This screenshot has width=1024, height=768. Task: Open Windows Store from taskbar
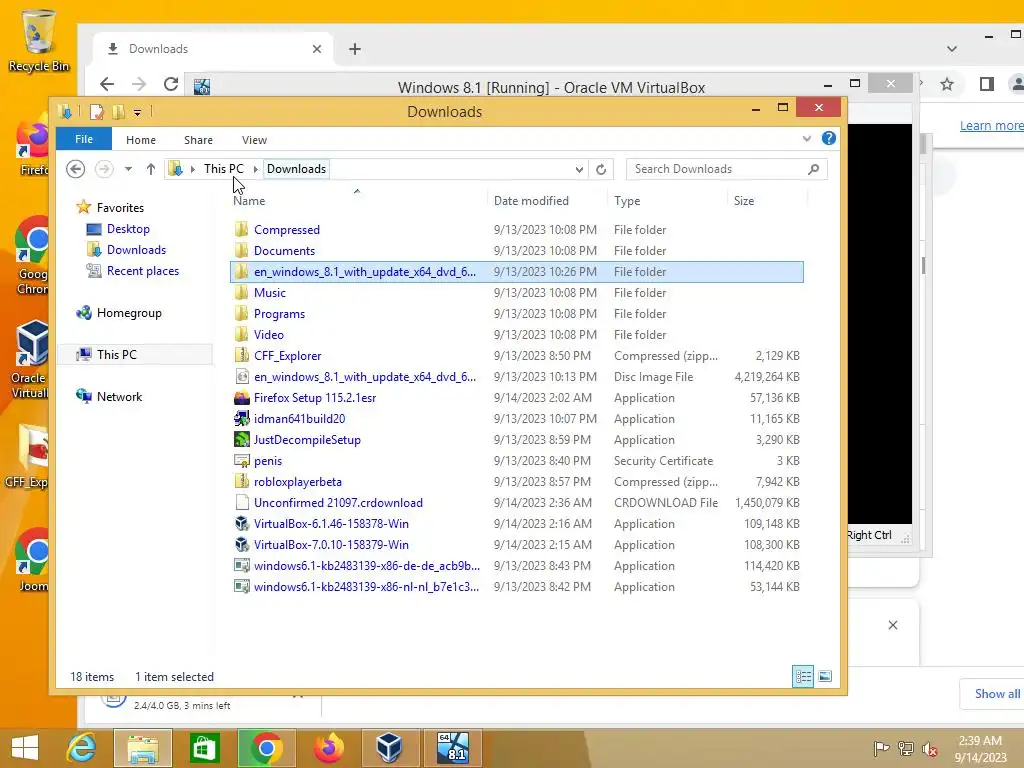(x=204, y=748)
